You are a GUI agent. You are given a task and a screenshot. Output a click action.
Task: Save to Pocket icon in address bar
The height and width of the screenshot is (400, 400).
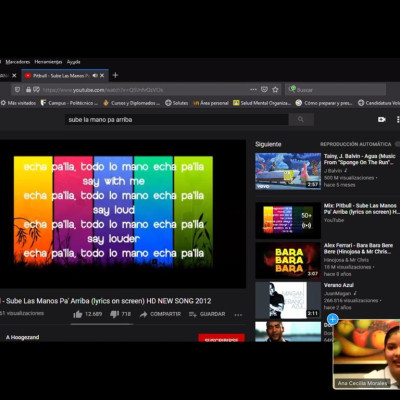(264, 89)
